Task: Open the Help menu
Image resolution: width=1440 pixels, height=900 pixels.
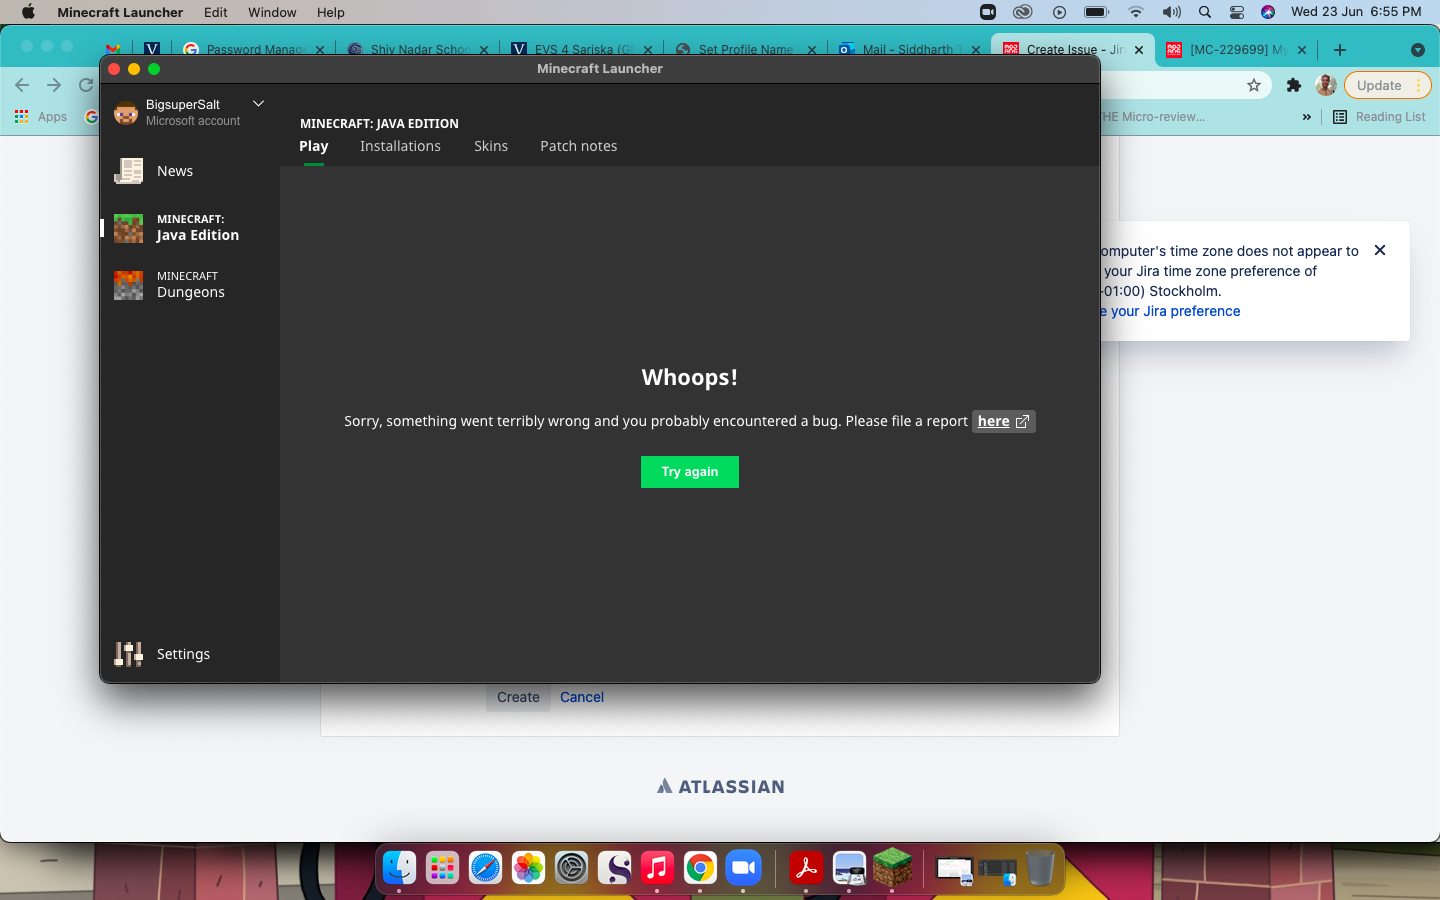Action: (x=331, y=12)
